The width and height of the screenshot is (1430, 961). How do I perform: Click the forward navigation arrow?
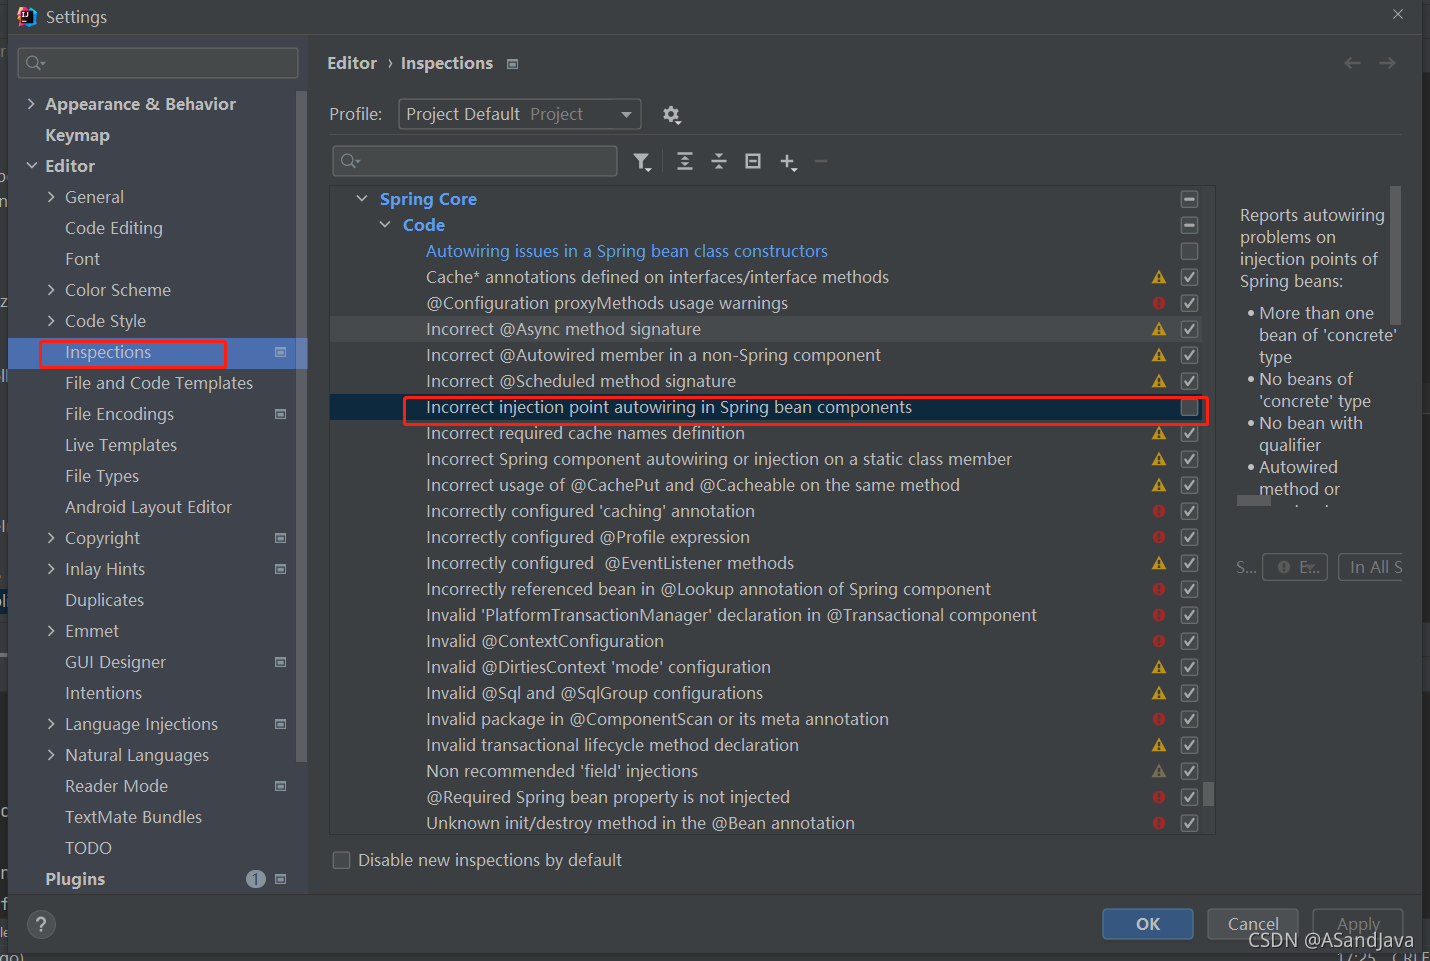click(x=1387, y=63)
